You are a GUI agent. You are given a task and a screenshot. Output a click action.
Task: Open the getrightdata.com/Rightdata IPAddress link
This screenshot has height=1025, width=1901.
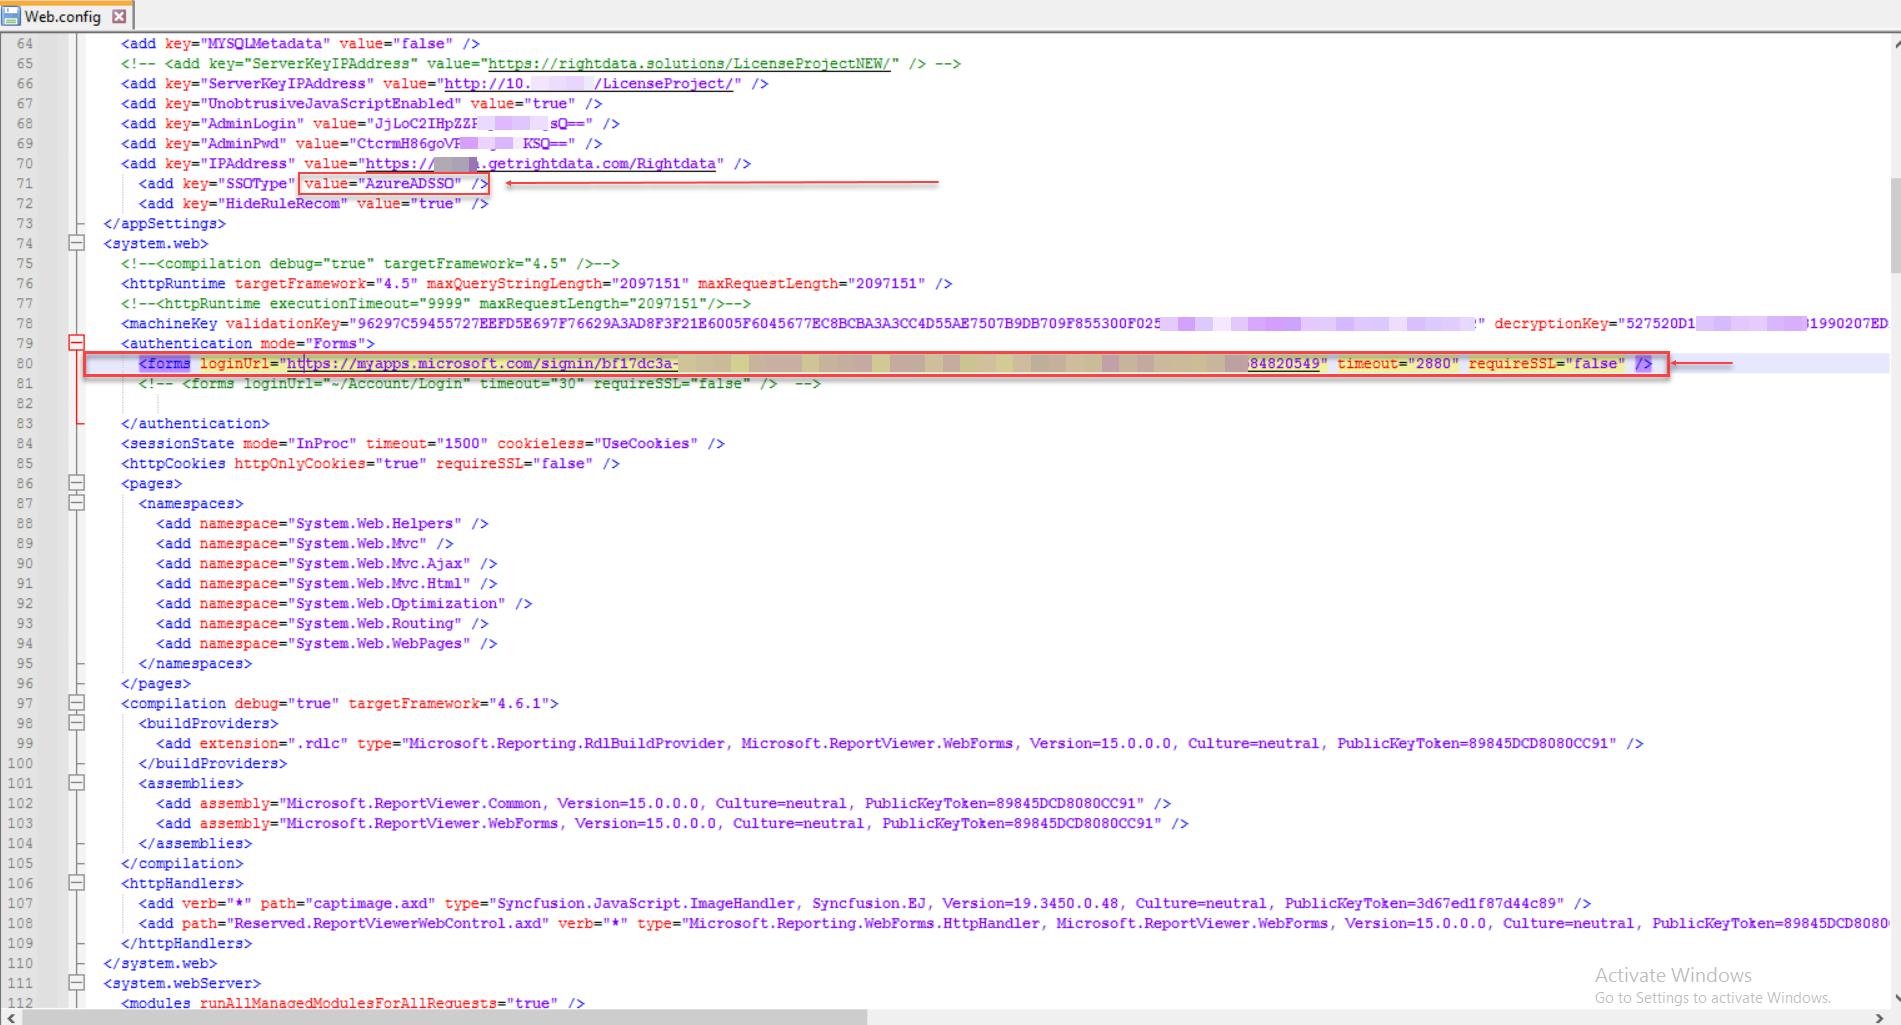click(540, 164)
